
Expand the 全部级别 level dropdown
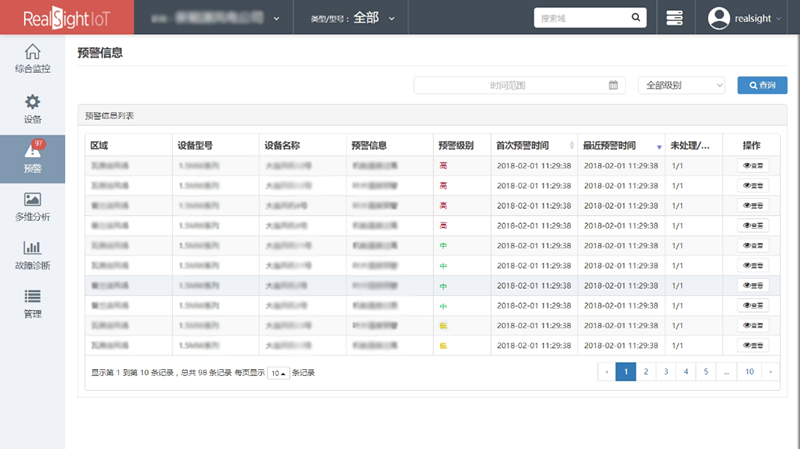point(681,86)
